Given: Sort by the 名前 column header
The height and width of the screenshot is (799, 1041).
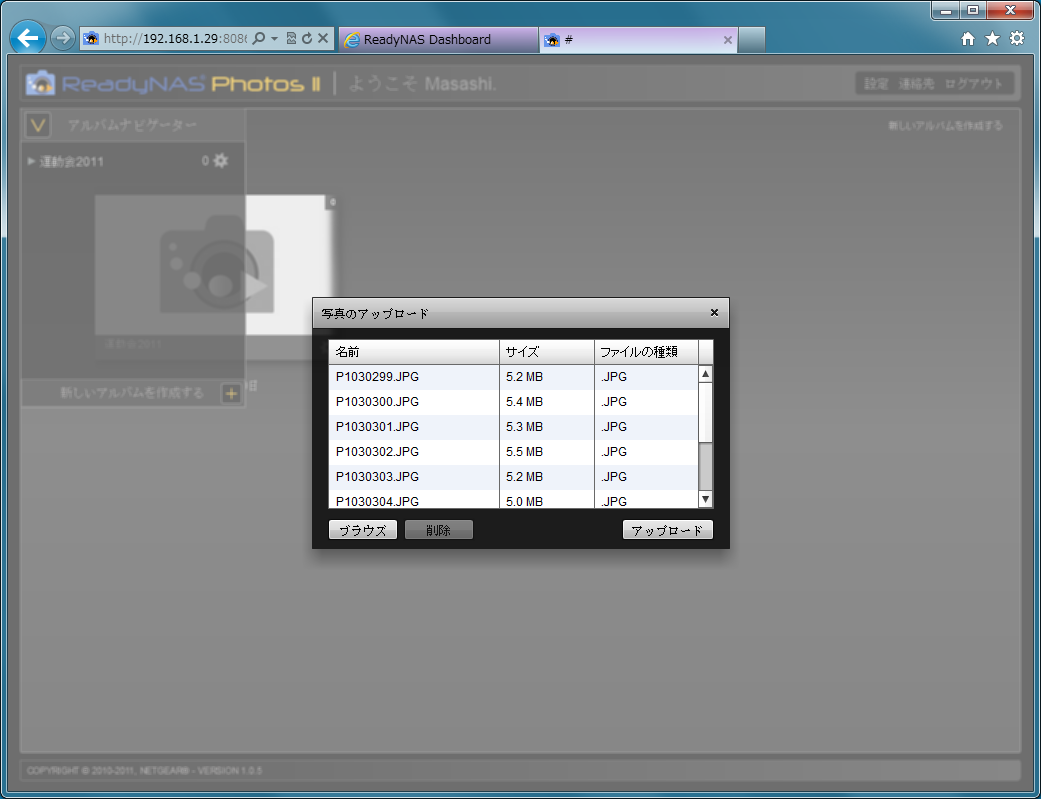Looking at the screenshot, I should (x=413, y=352).
